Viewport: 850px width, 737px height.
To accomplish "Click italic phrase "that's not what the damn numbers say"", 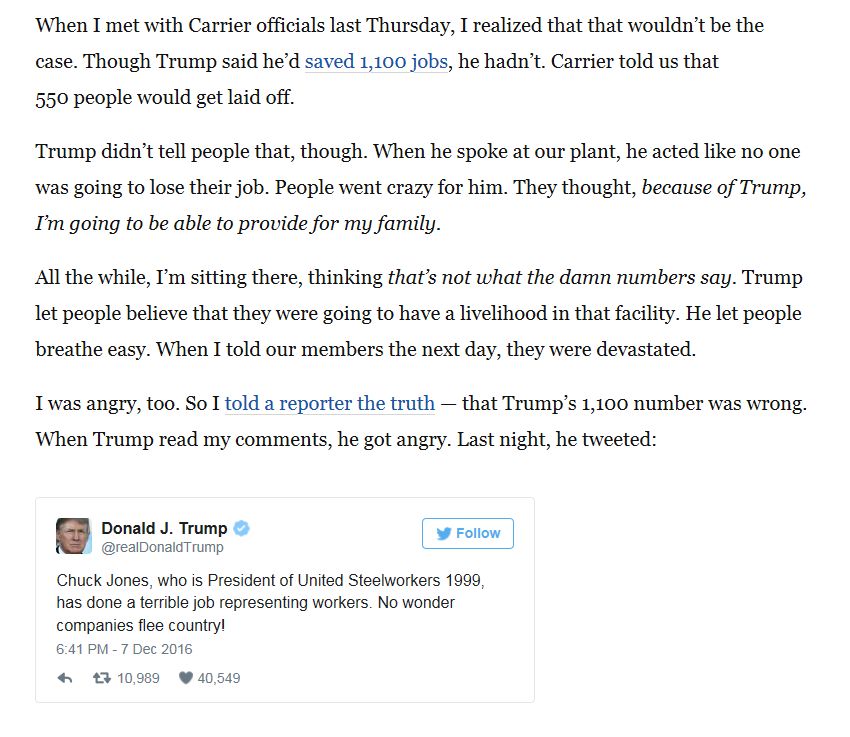I will (559, 277).
